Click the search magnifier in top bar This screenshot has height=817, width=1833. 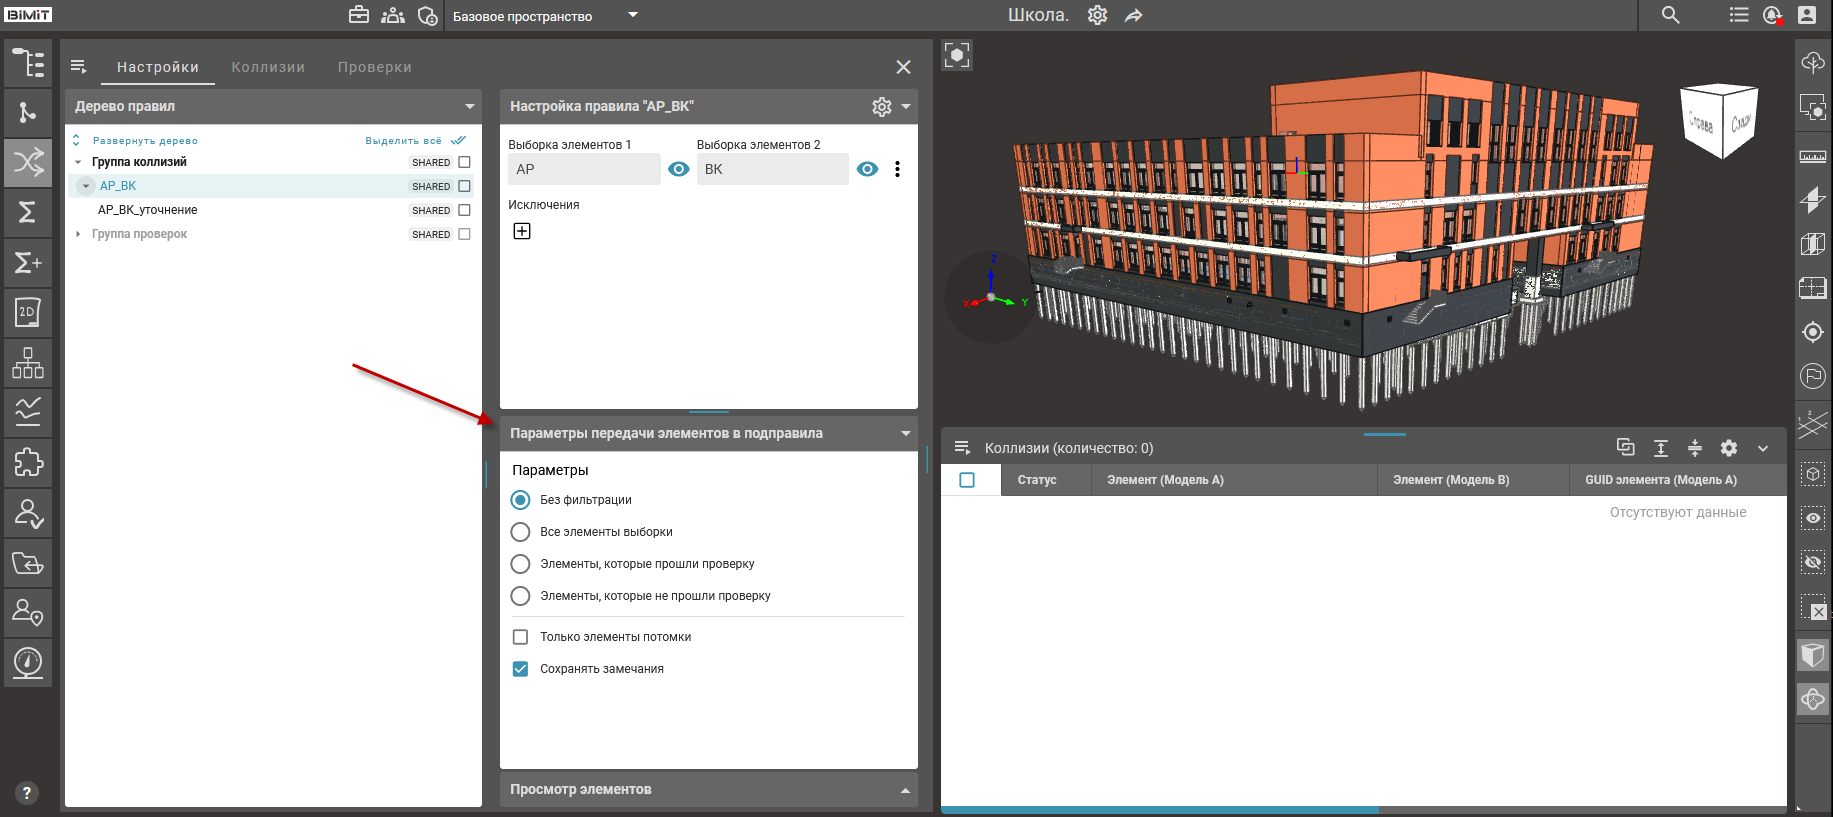tap(1670, 15)
